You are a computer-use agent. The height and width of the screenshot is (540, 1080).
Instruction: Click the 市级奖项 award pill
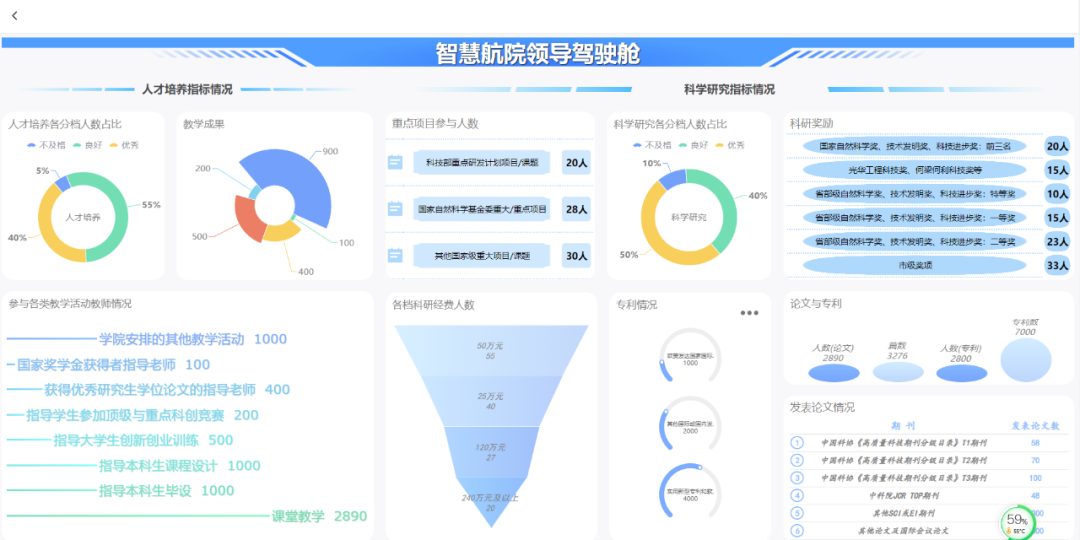coord(915,265)
